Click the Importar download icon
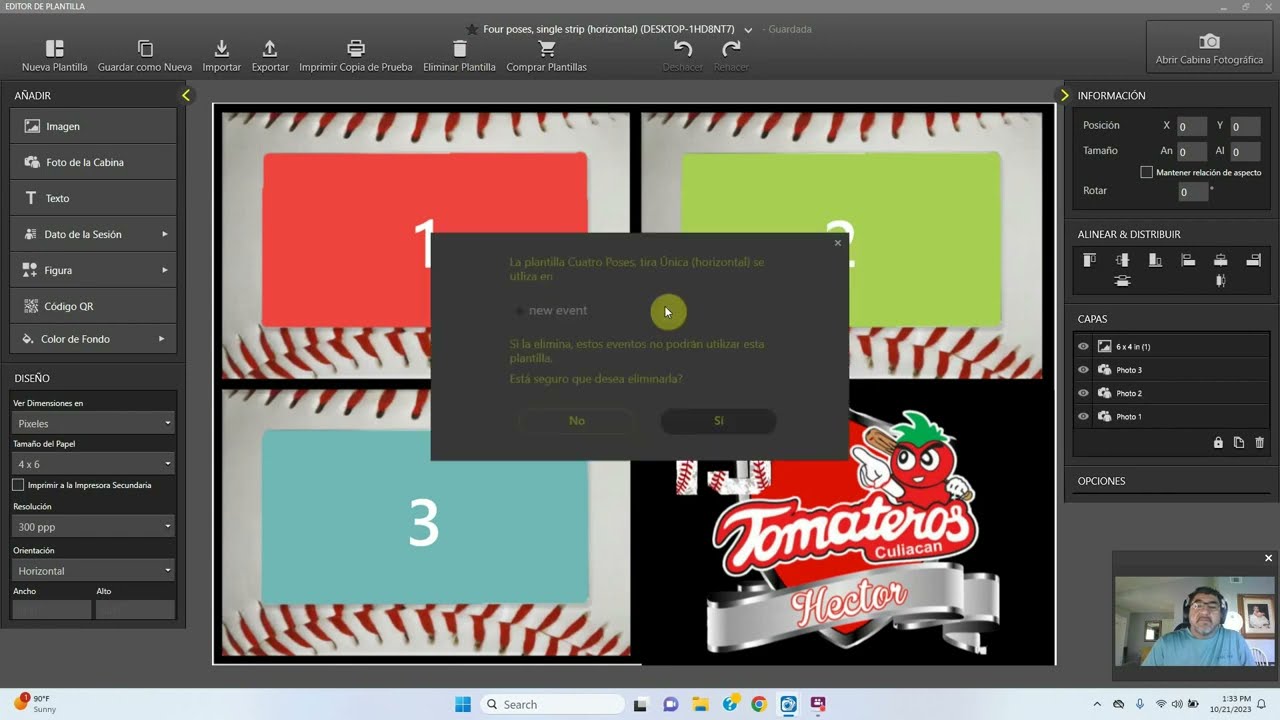The height and width of the screenshot is (720, 1280). coord(222,48)
